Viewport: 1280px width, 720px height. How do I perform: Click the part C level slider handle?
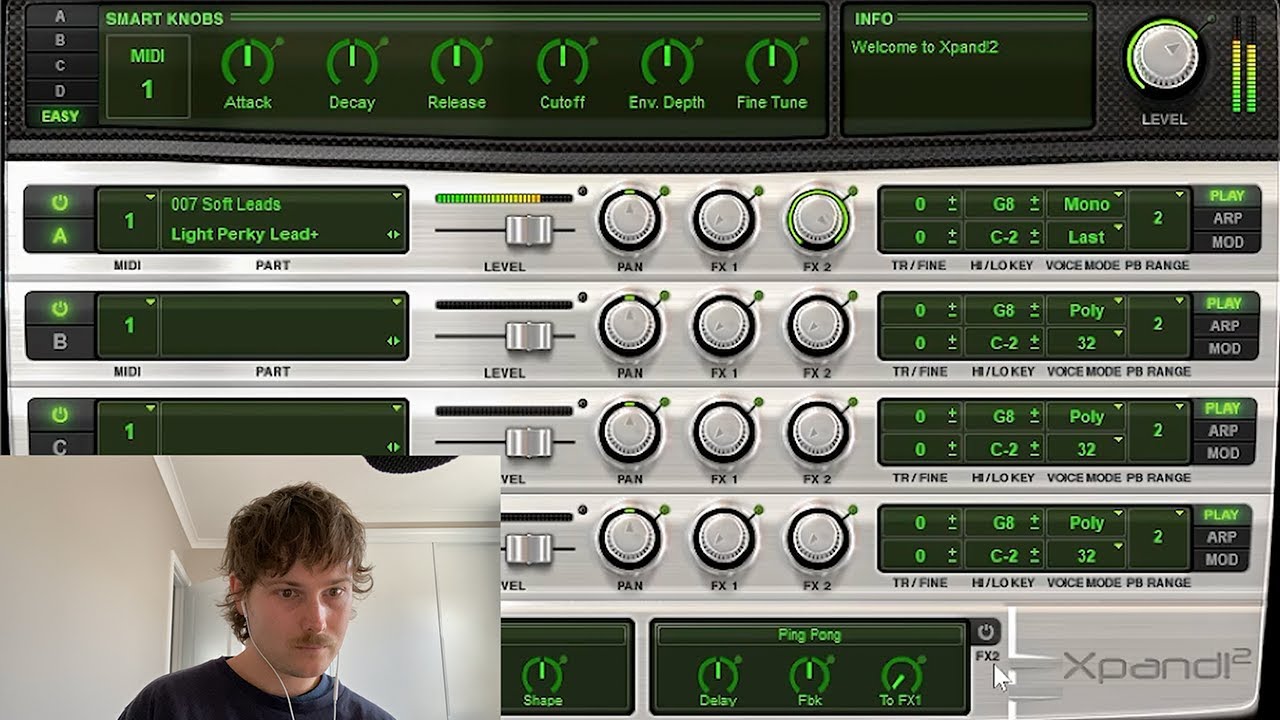(x=527, y=442)
